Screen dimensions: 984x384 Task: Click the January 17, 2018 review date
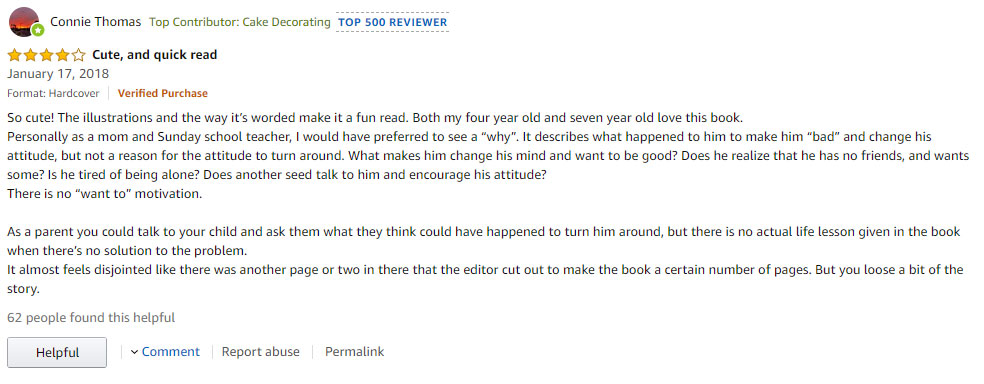pyautogui.click(x=58, y=73)
